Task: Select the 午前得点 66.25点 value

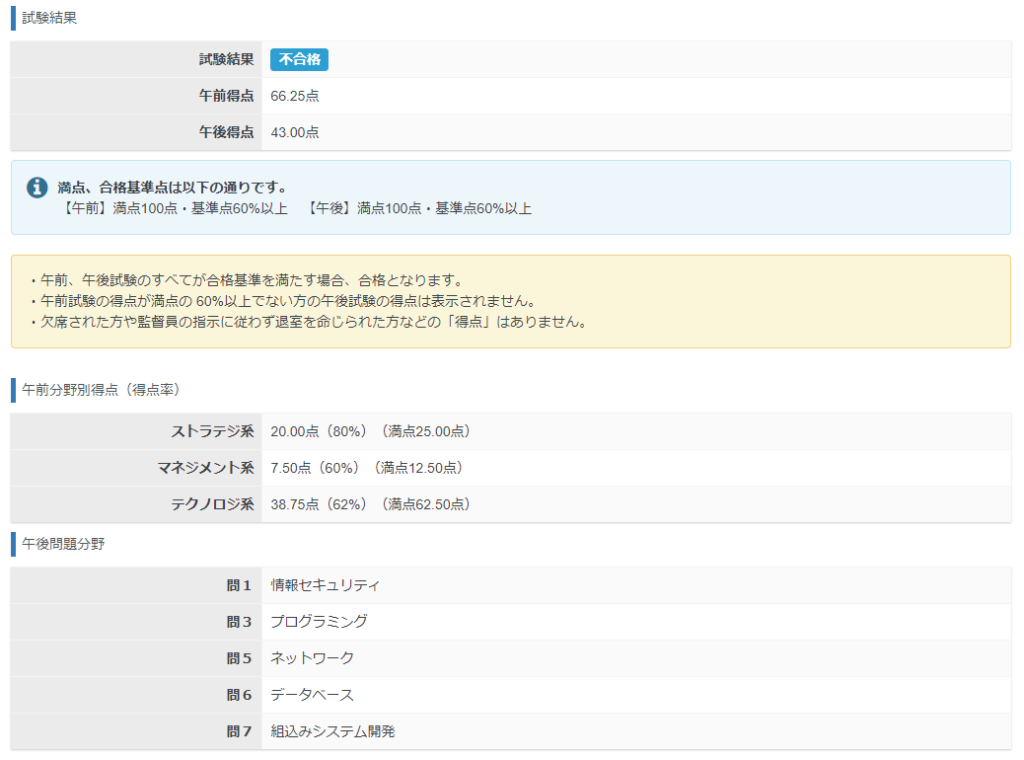Action: point(295,96)
